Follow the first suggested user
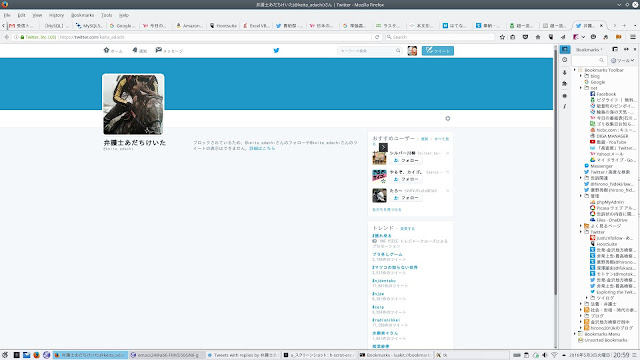The height and width of the screenshot is (360, 640). pyautogui.click(x=406, y=160)
